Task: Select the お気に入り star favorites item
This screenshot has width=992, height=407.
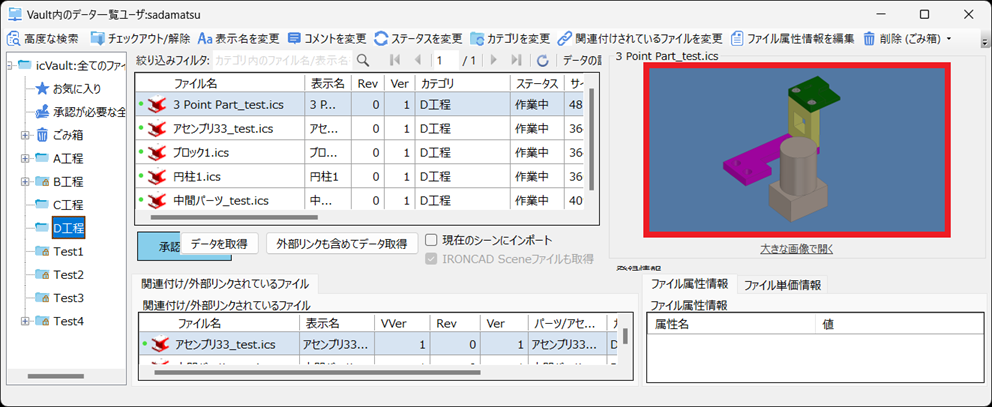Action: point(68,89)
